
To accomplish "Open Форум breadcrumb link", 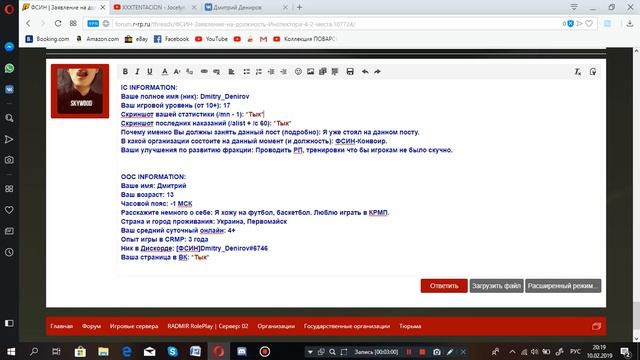I will 91,326.
